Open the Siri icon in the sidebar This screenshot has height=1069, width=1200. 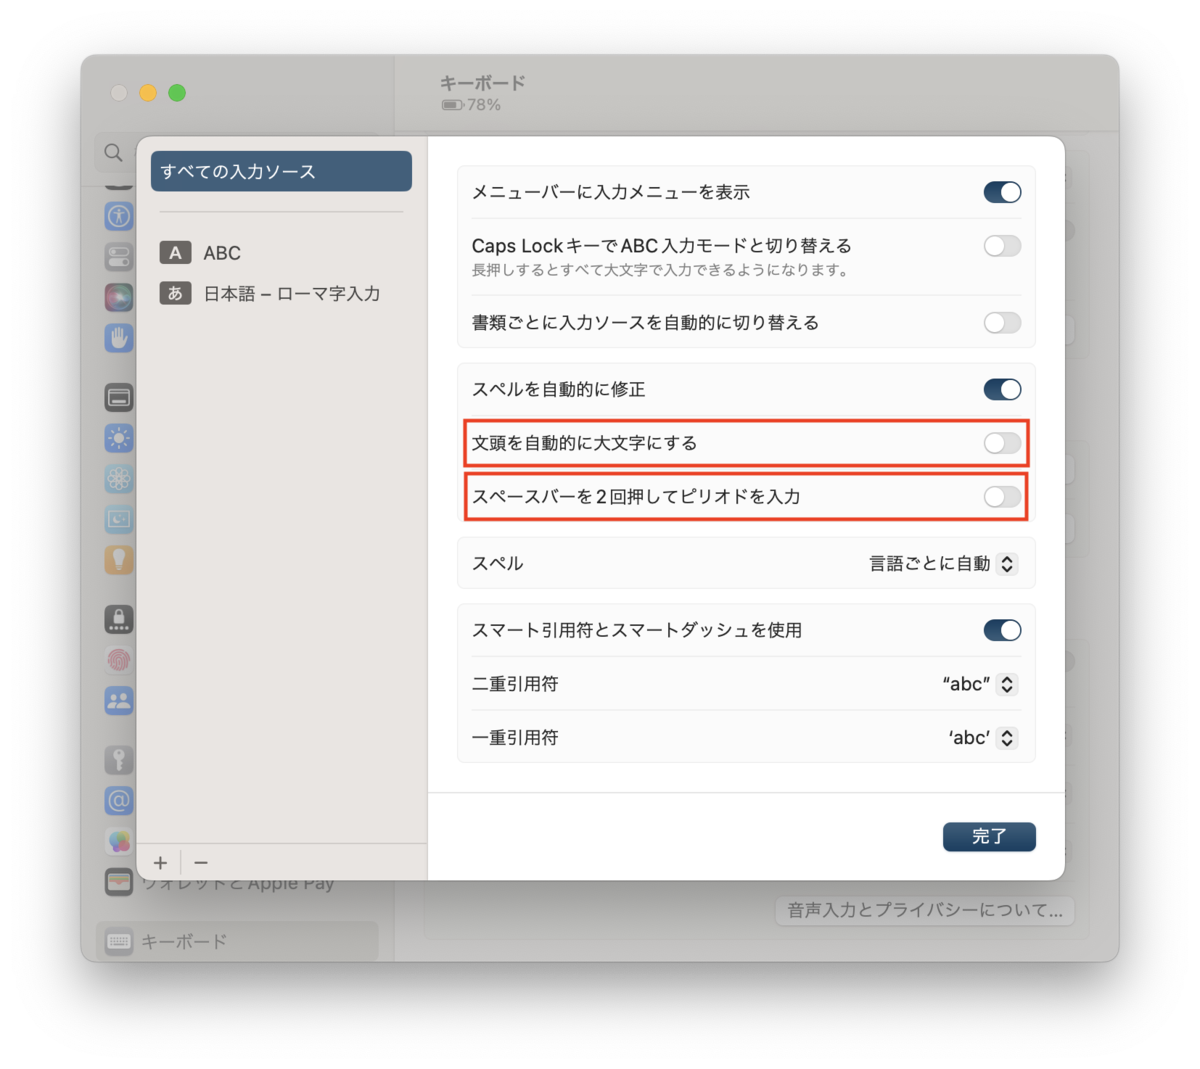119,297
